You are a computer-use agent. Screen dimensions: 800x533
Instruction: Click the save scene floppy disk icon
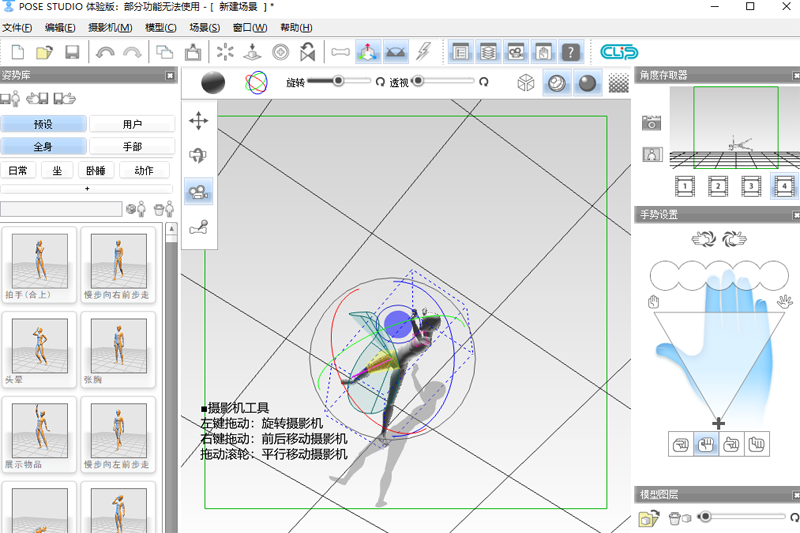click(x=72, y=52)
